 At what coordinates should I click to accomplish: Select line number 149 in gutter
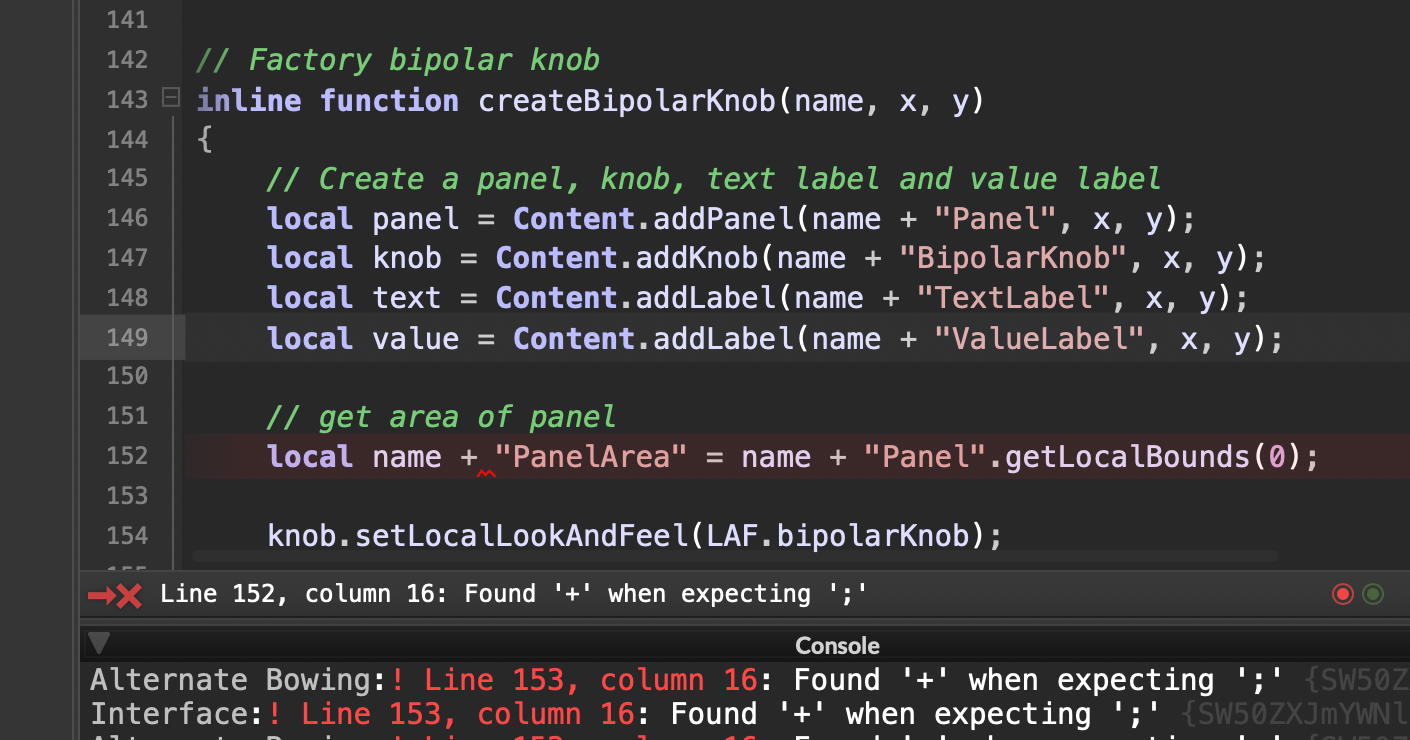click(127, 337)
